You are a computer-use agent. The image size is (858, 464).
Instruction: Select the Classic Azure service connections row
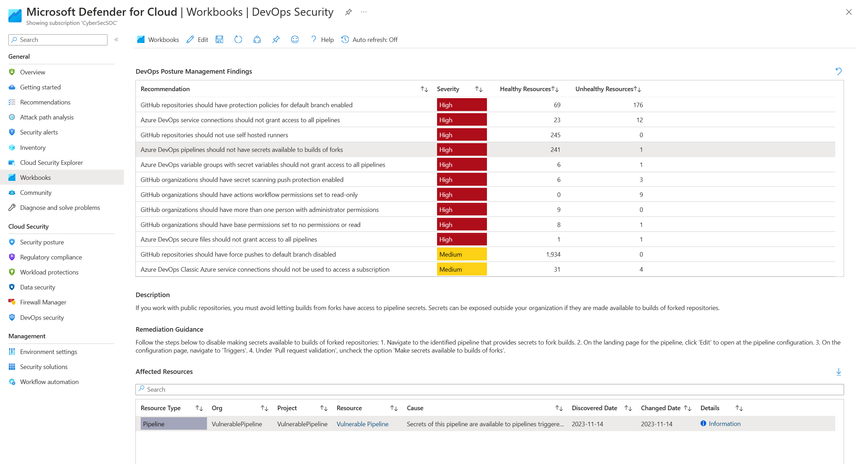tap(485, 269)
